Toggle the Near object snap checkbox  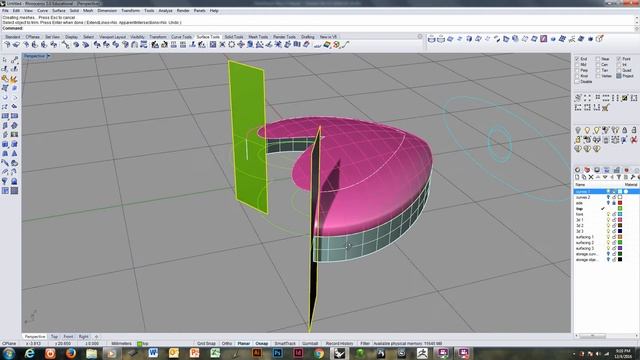pyautogui.click(x=598, y=59)
